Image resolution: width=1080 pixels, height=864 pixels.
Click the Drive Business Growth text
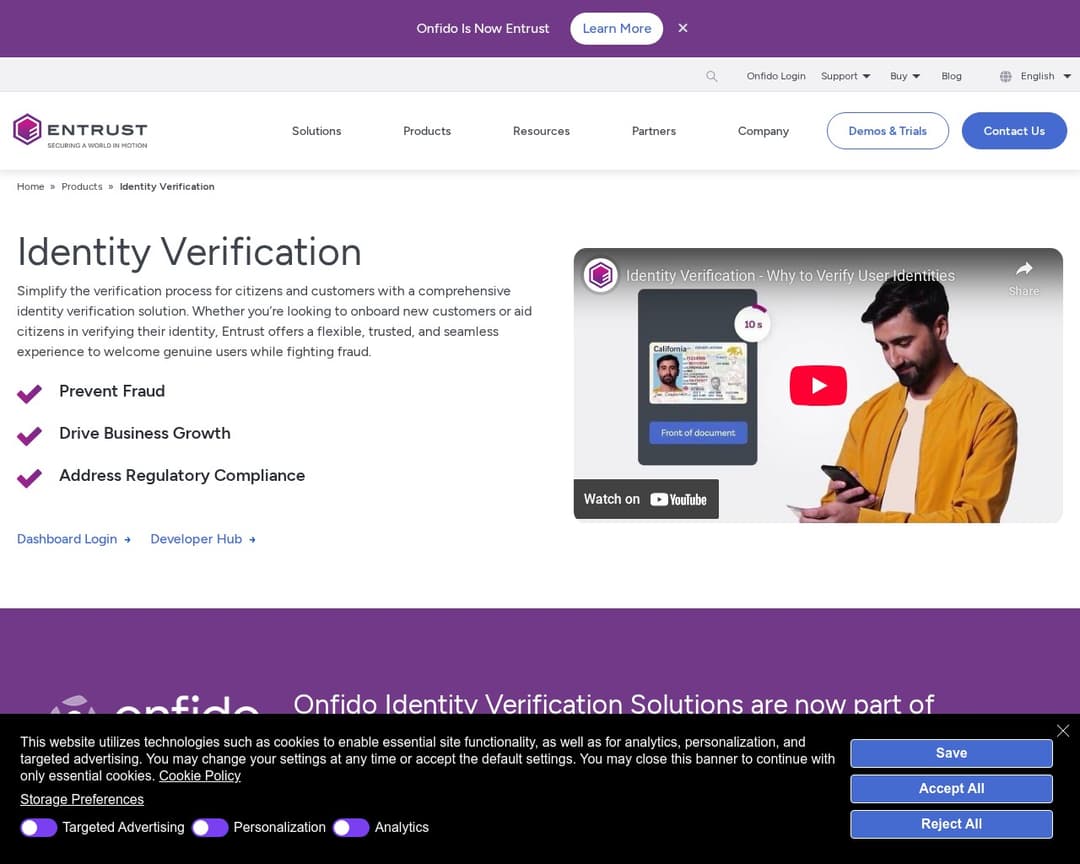click(x=145, y=433)
